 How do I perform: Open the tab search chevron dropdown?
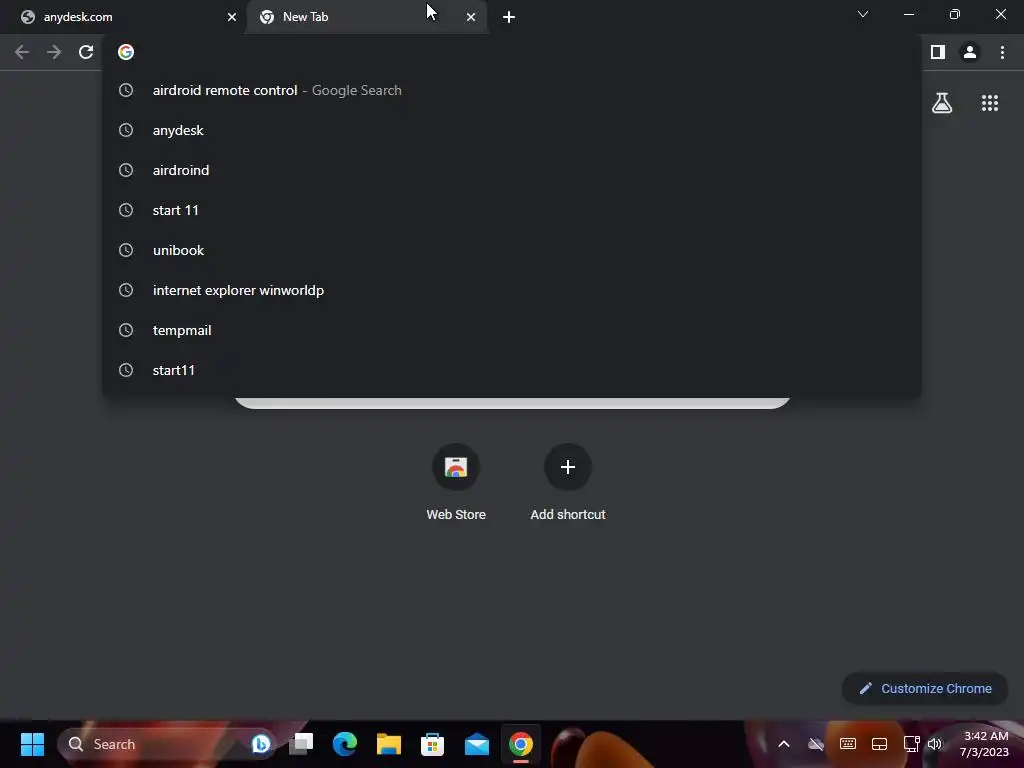pyautogui.click(x=863, y=14)
